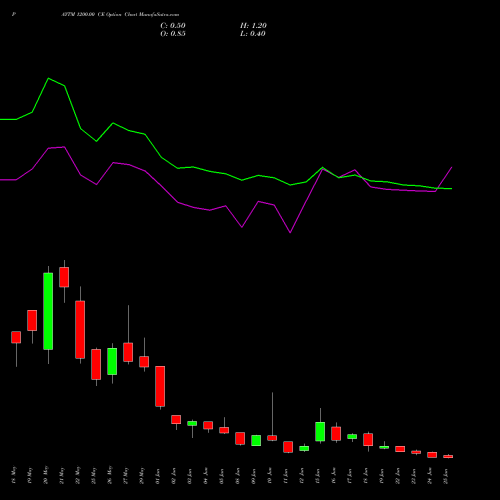
Task: Click the low value 'L: 0.40'
Action: (253, 34)
